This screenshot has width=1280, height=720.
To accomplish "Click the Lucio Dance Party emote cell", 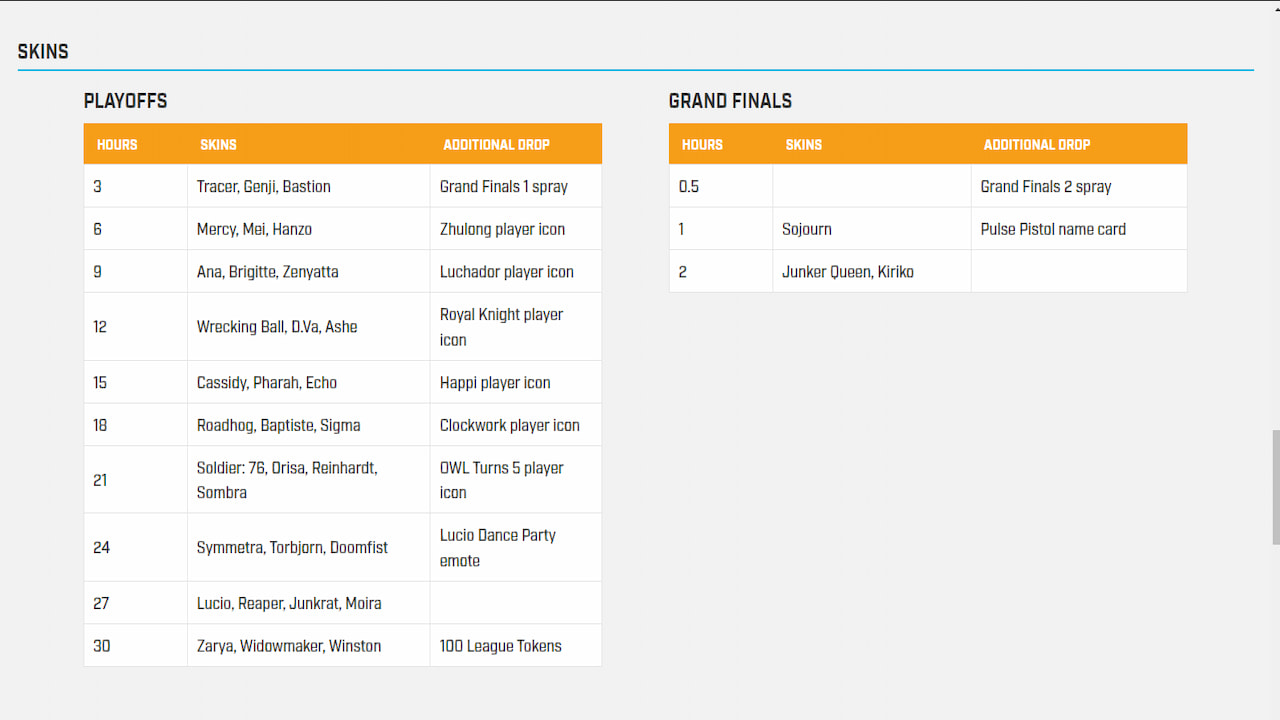I will pos(497,548).
